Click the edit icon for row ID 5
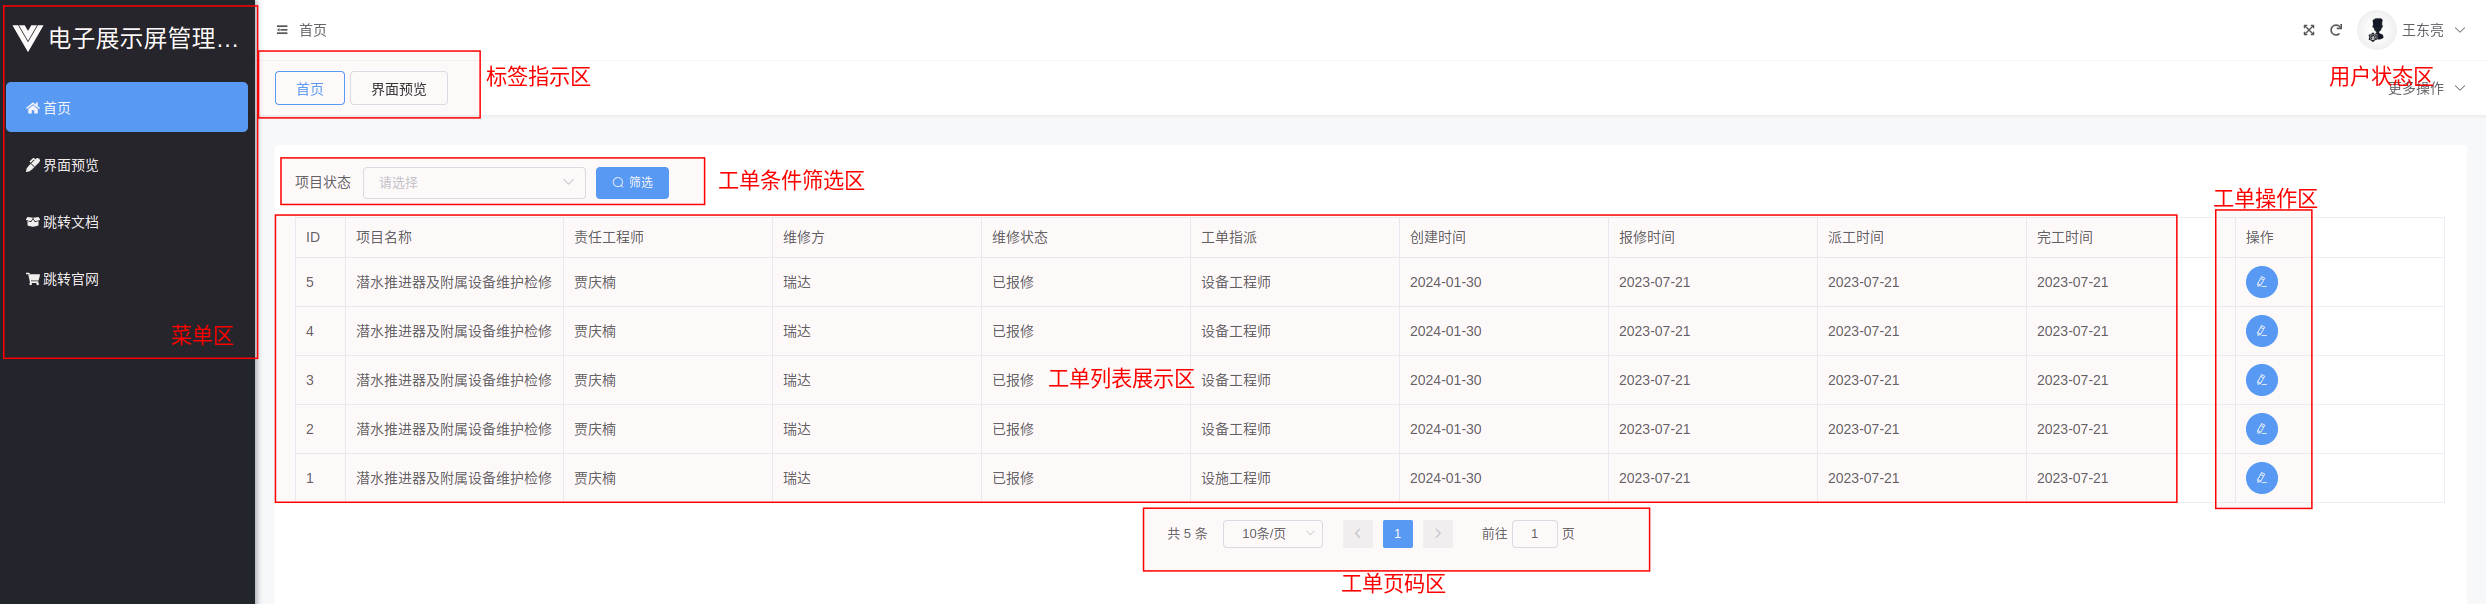 pyautogui.click(x=2261, y=282)
